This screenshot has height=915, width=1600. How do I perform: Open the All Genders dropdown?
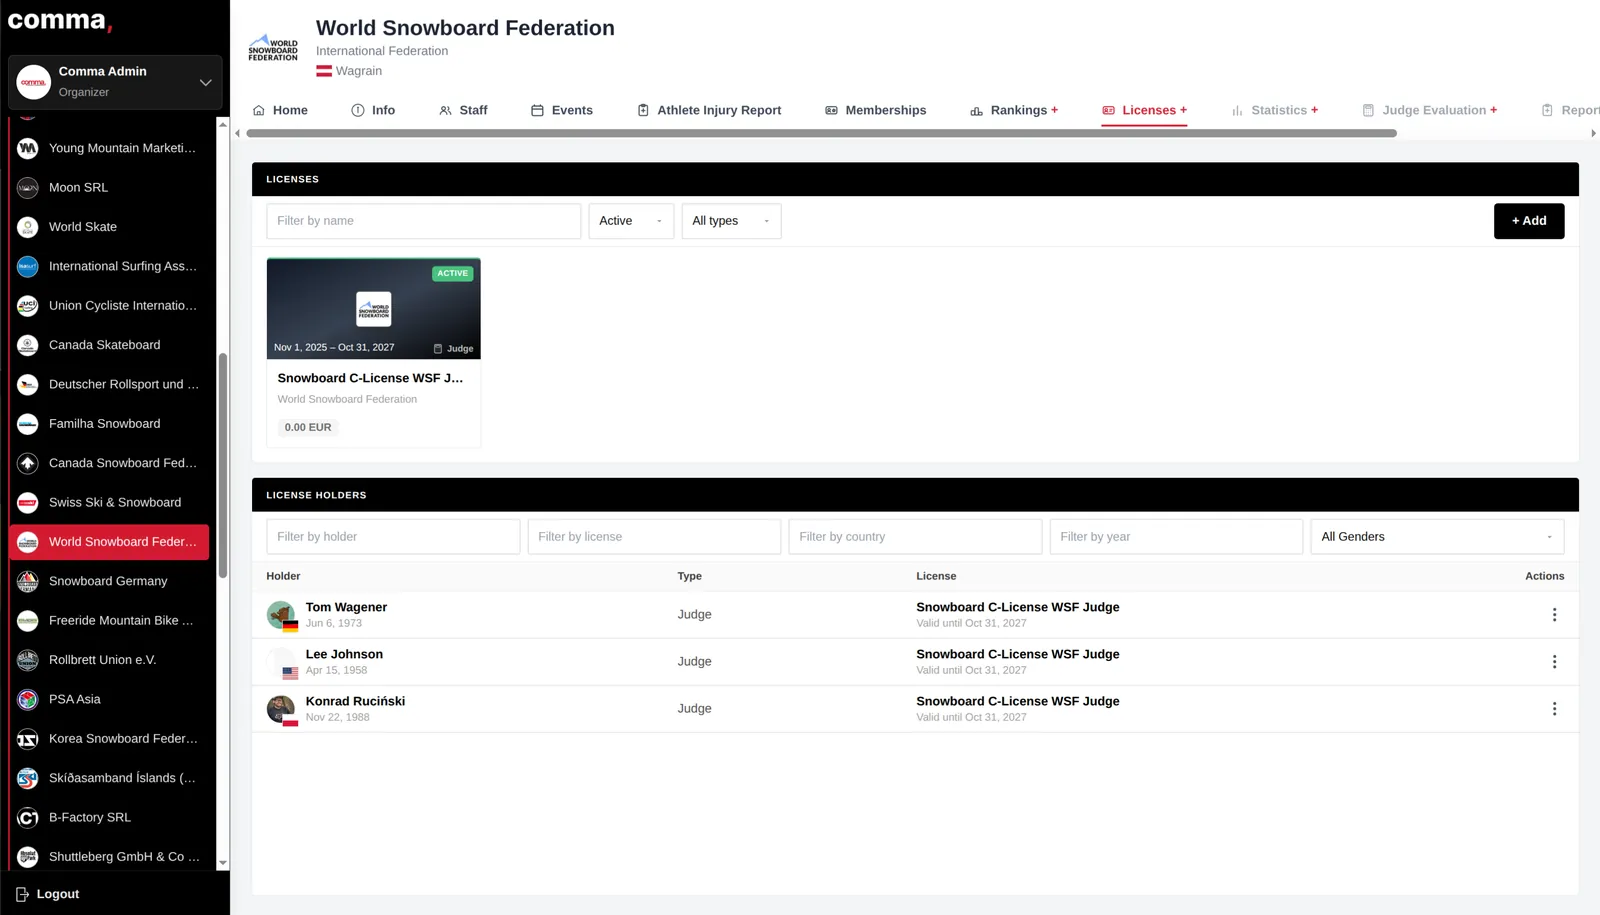click(x=1437, y=537)
